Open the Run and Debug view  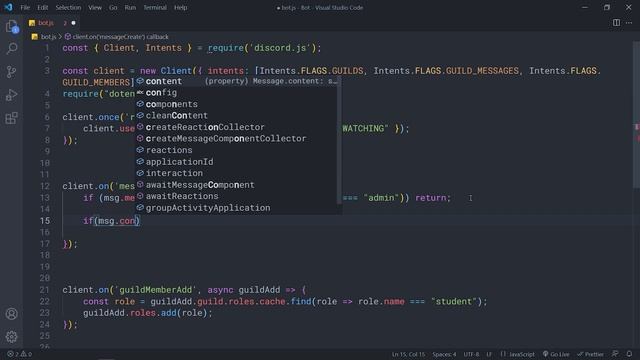tap(11, 95)
